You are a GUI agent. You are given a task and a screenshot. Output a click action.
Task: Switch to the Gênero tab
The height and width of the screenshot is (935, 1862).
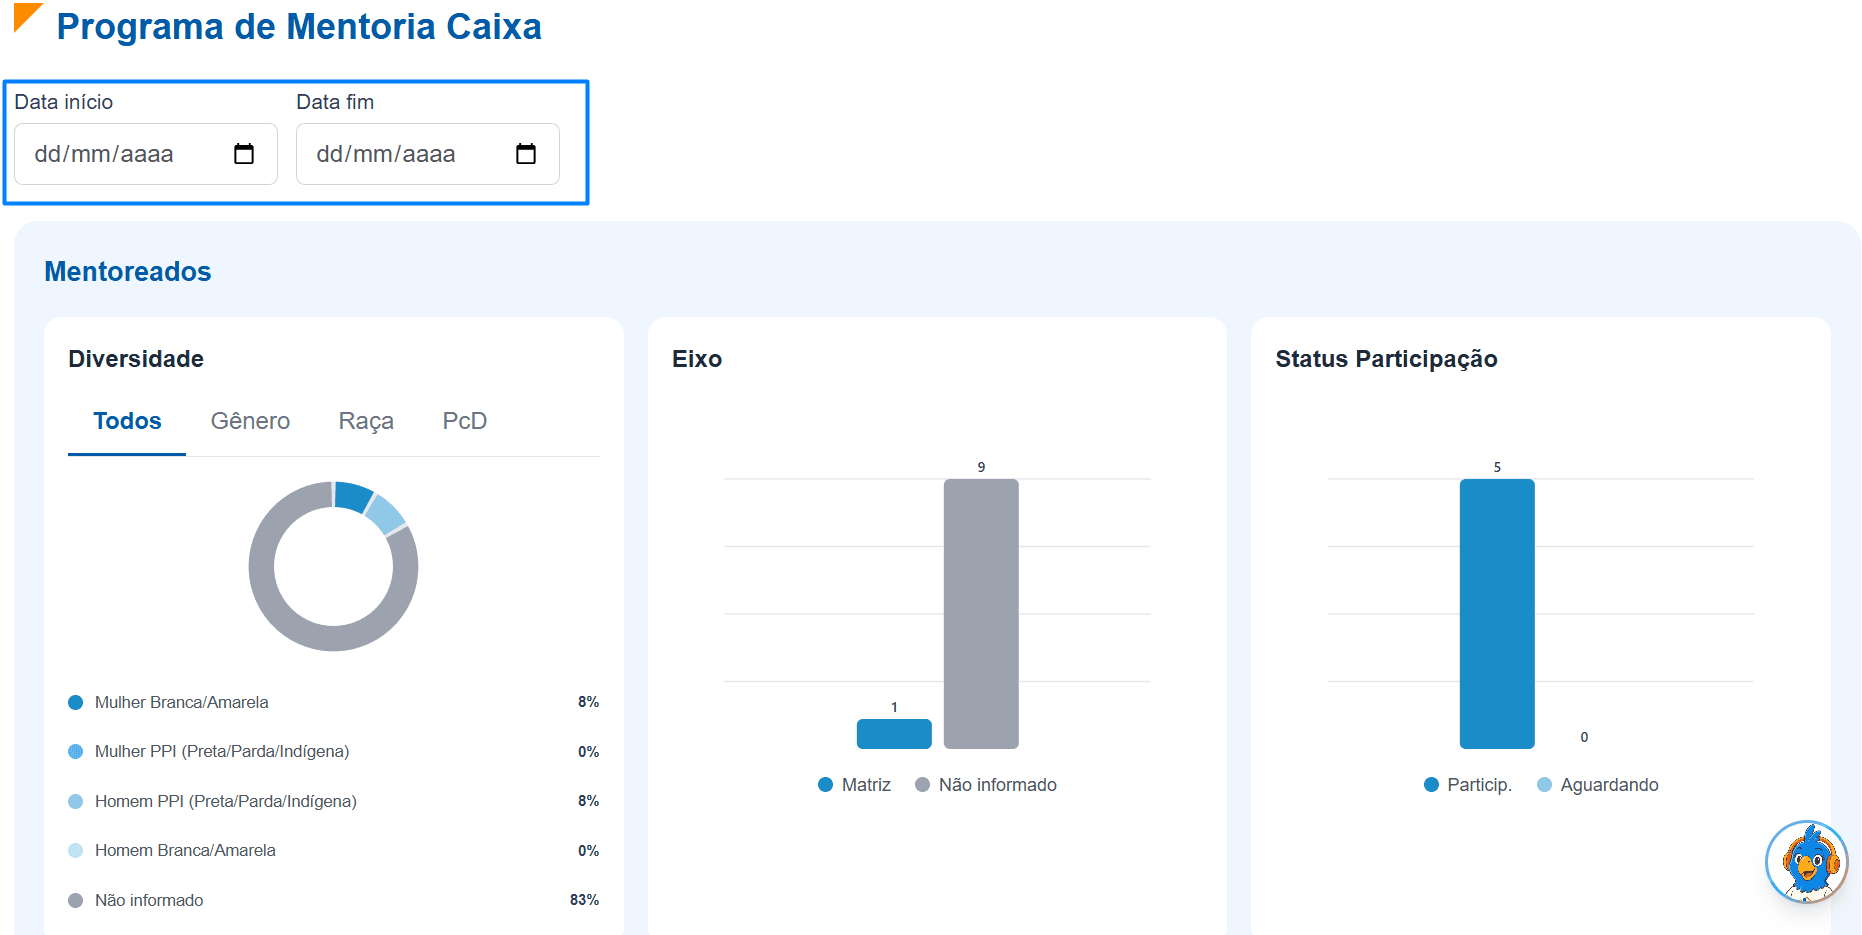250,421
